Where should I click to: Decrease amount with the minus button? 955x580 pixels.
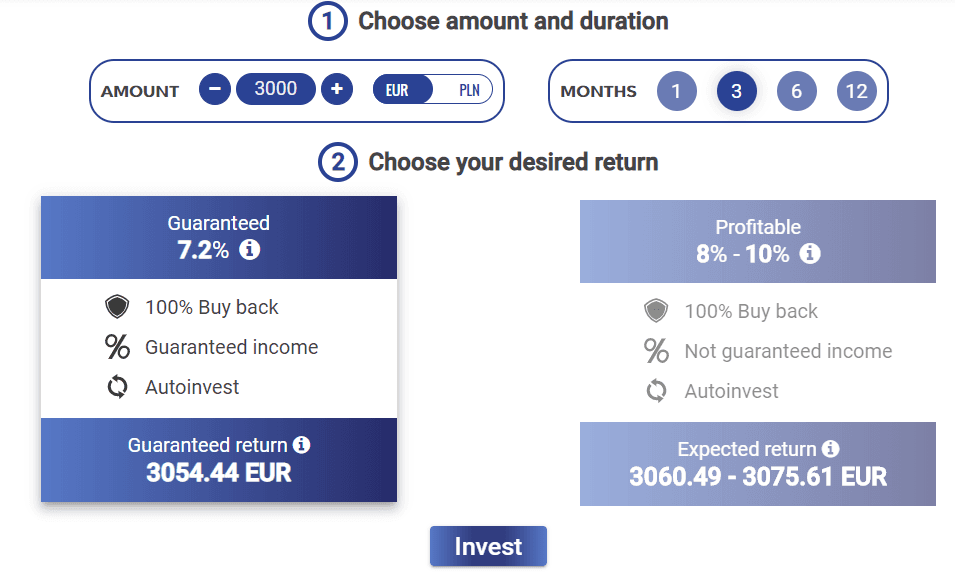tap(214, 89)
